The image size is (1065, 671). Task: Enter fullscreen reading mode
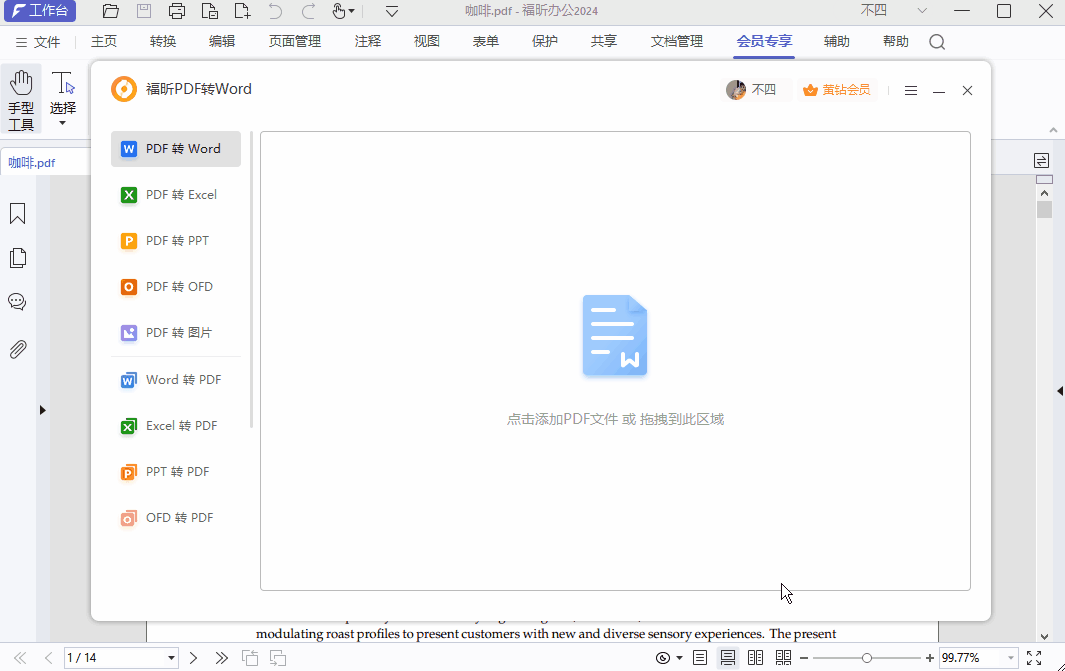point(1034,658)
